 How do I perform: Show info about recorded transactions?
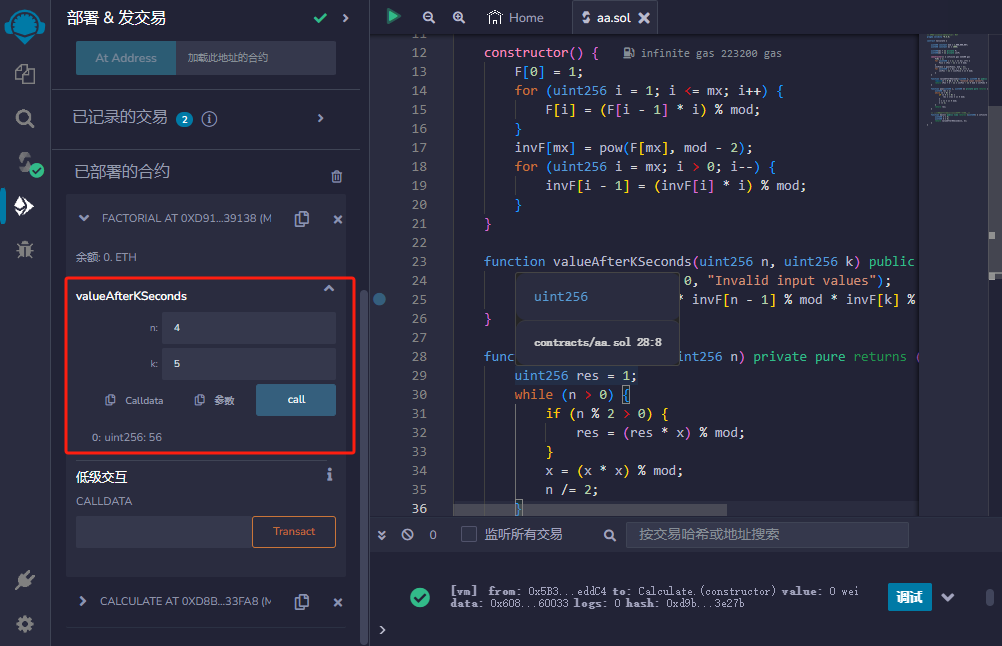pyautogui.click(x=209, y=119)
